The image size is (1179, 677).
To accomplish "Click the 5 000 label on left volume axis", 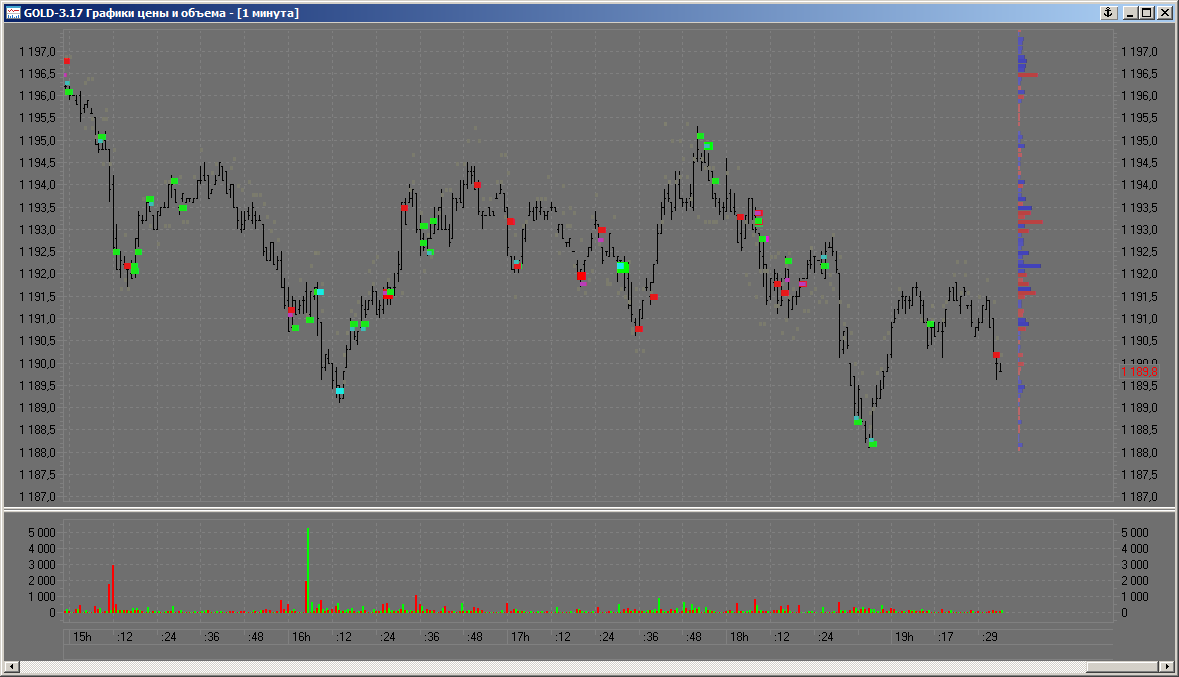I will point(40,533).
